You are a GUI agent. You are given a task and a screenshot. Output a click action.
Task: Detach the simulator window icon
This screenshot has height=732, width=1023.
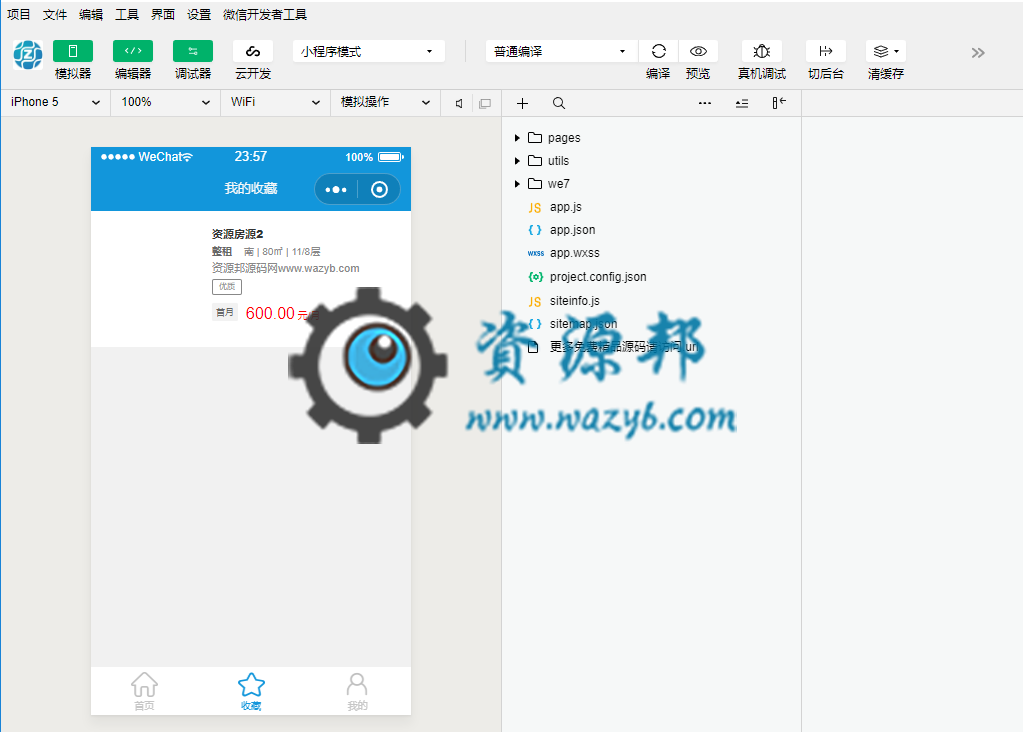[485, 103]
